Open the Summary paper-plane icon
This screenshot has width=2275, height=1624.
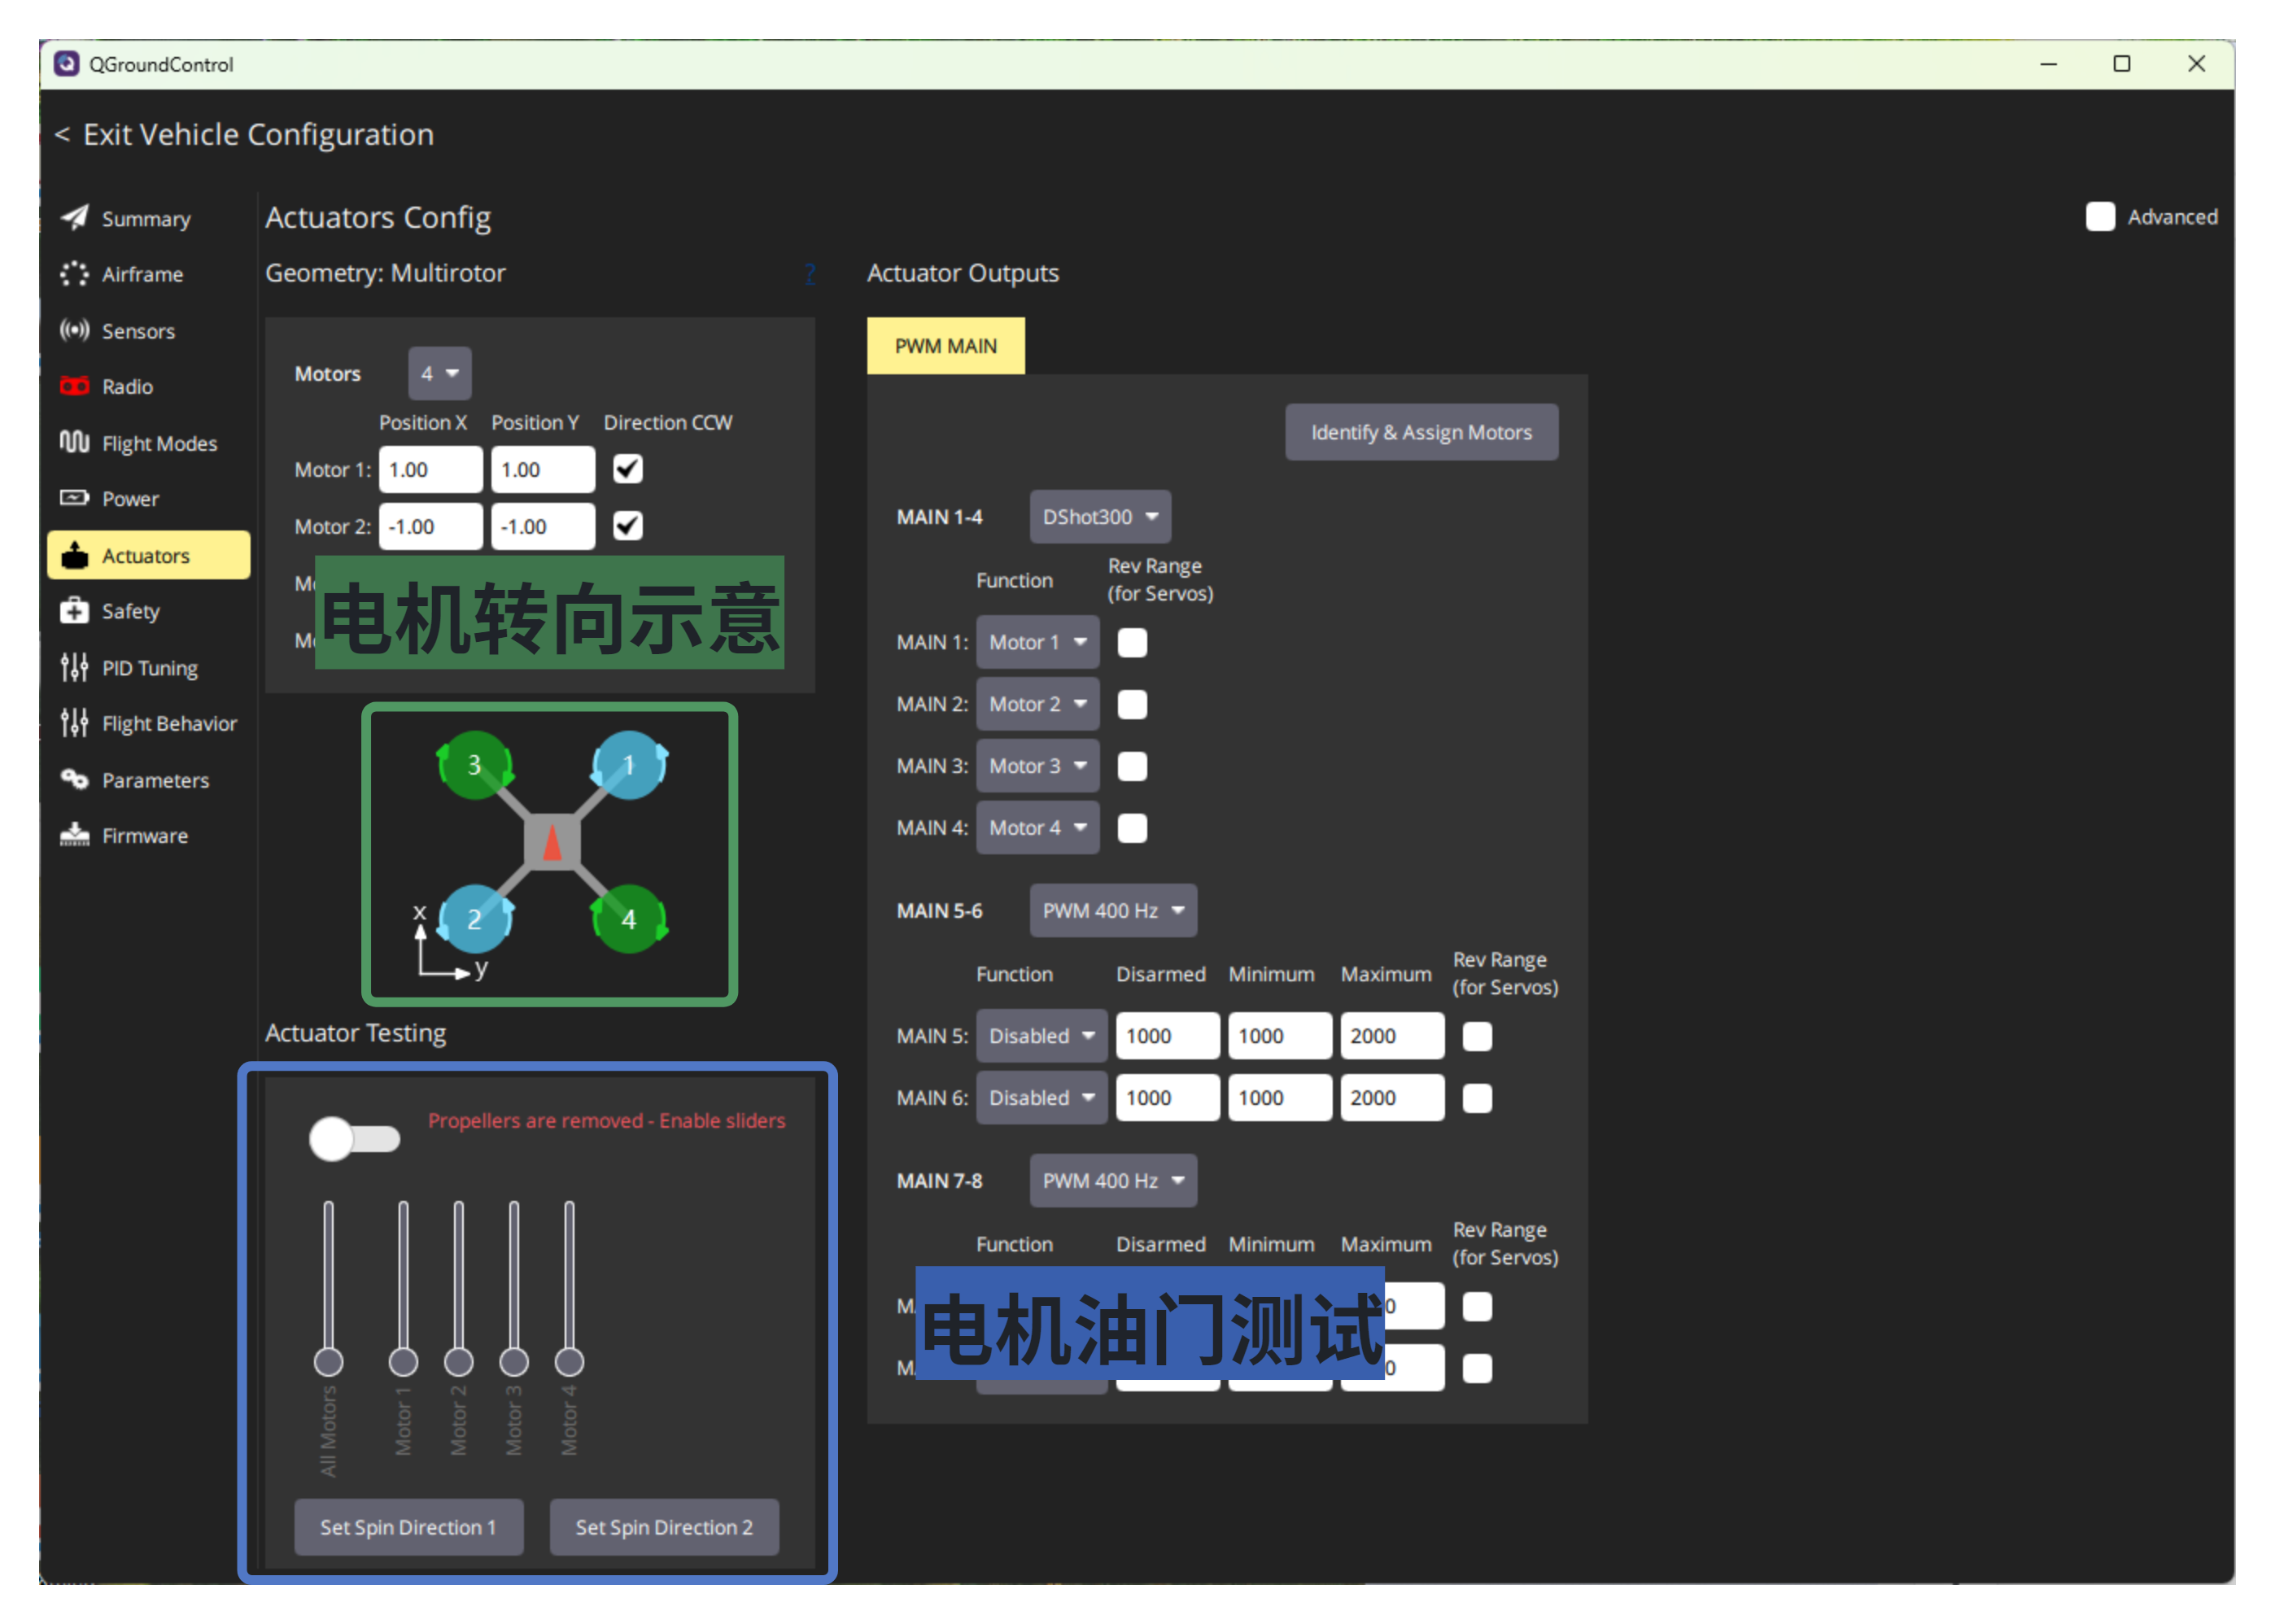(x=74, y=218)
